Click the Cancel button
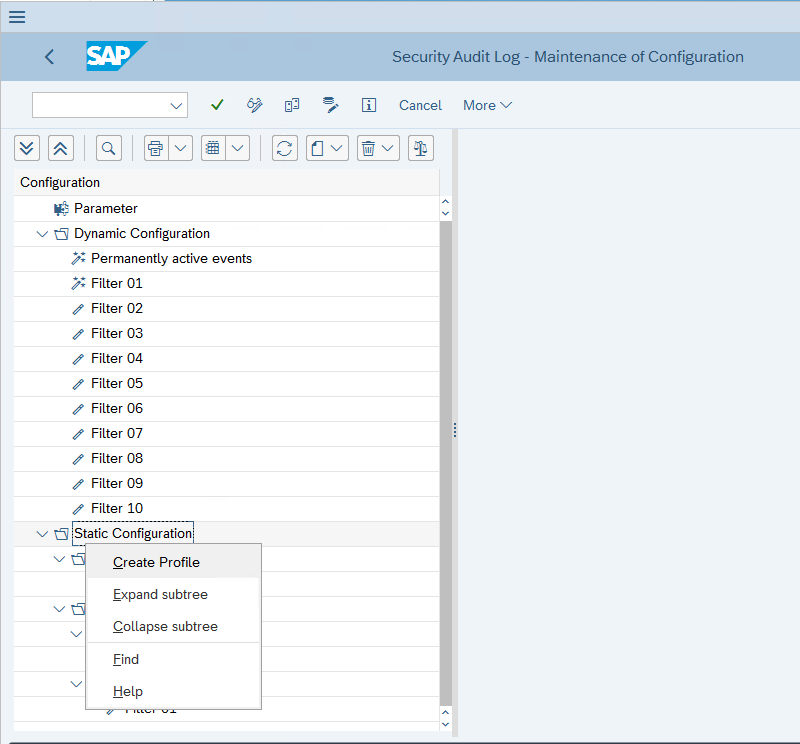The width and height of the screenshot is (800, 744). (x=420, y=105)
